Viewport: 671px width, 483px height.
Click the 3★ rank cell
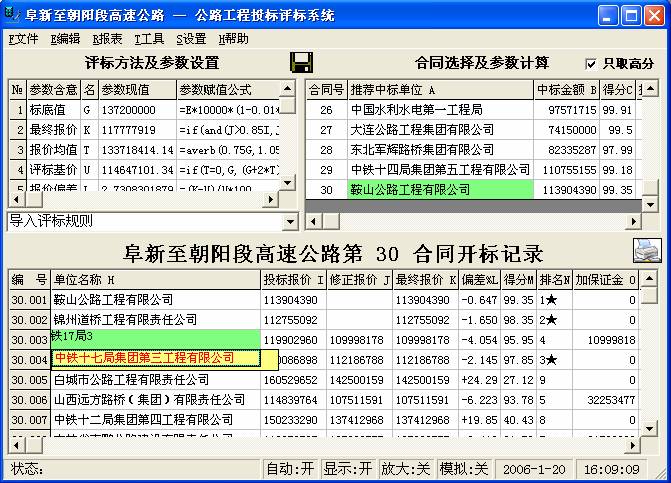(555, 360)
